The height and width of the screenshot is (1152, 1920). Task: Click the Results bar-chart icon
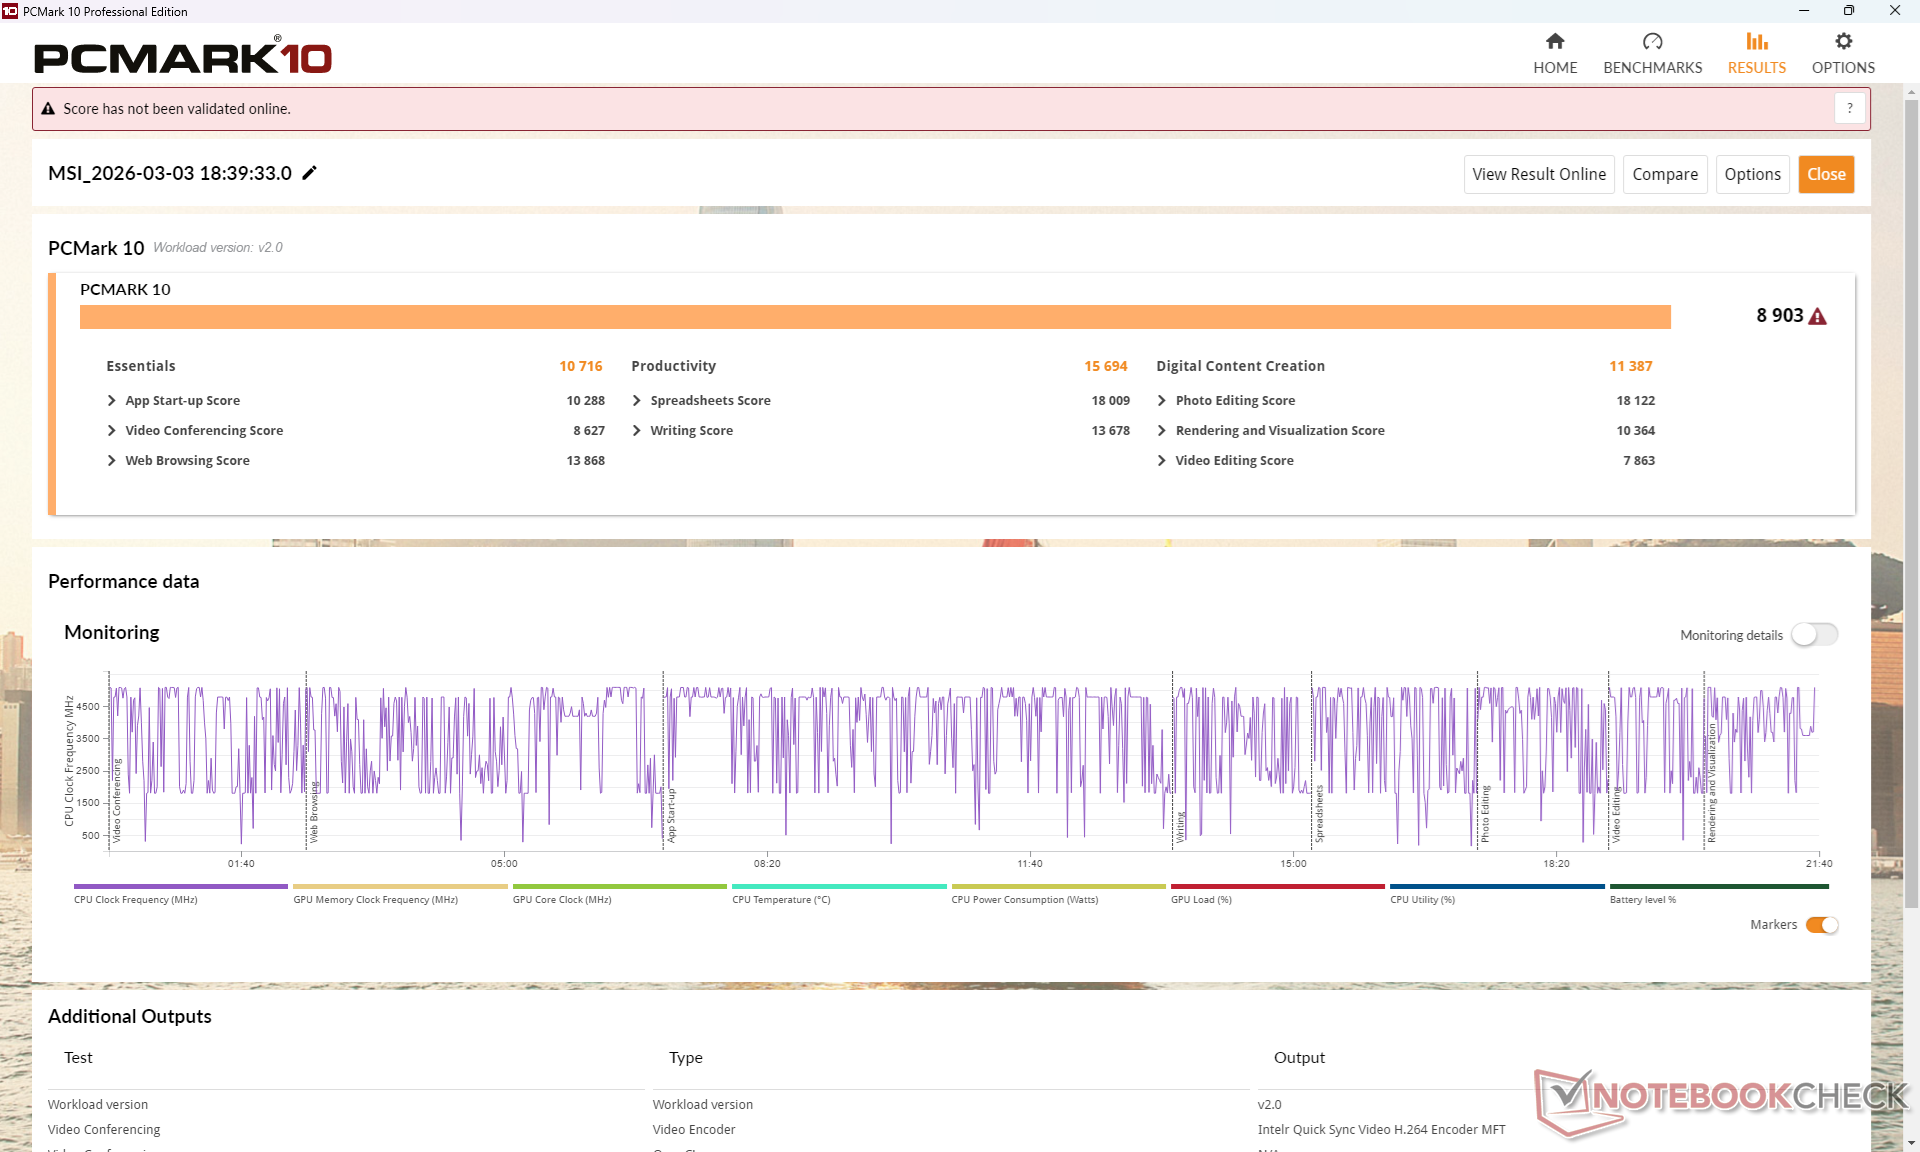click(1756, 42)
